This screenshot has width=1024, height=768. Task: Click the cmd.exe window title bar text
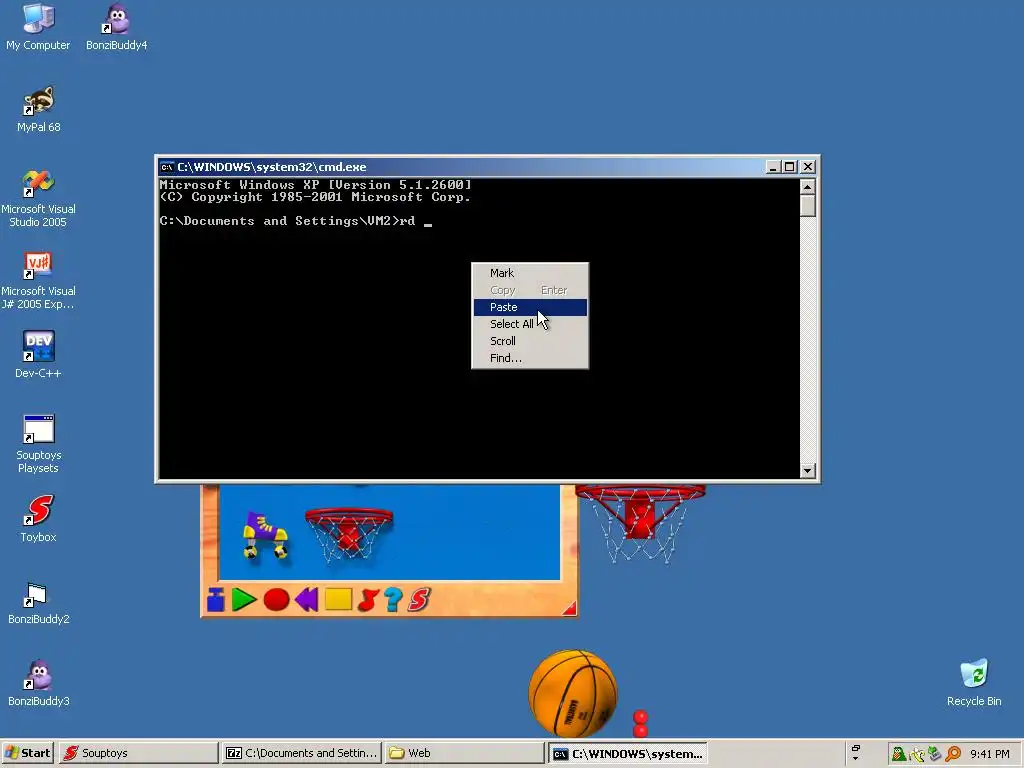(x=272, y=167)
